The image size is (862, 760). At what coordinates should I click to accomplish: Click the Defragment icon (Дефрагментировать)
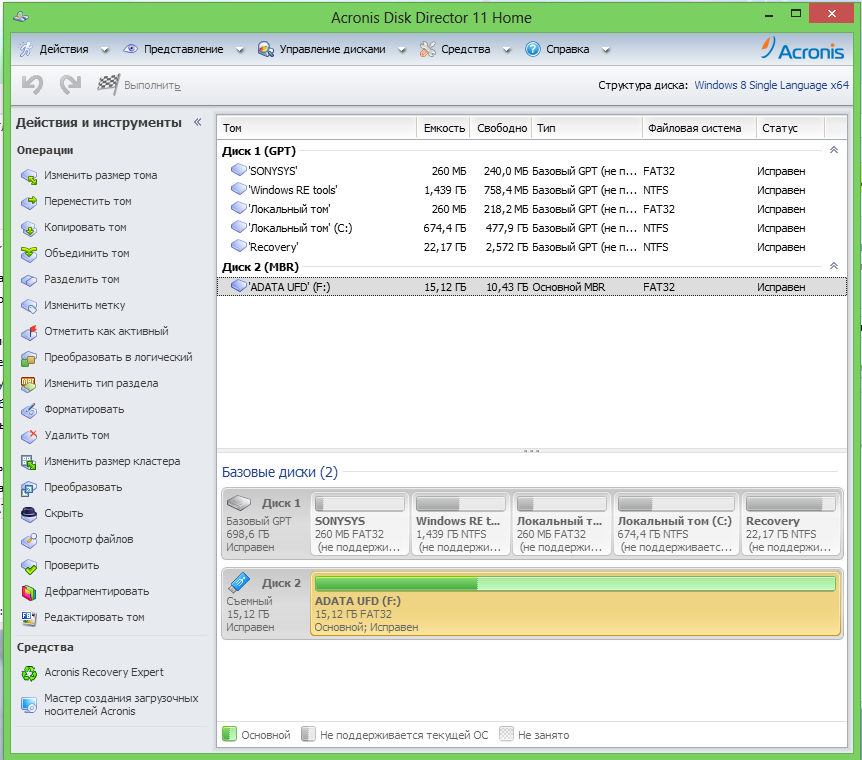pyautogui.click(x=29, y=592)
